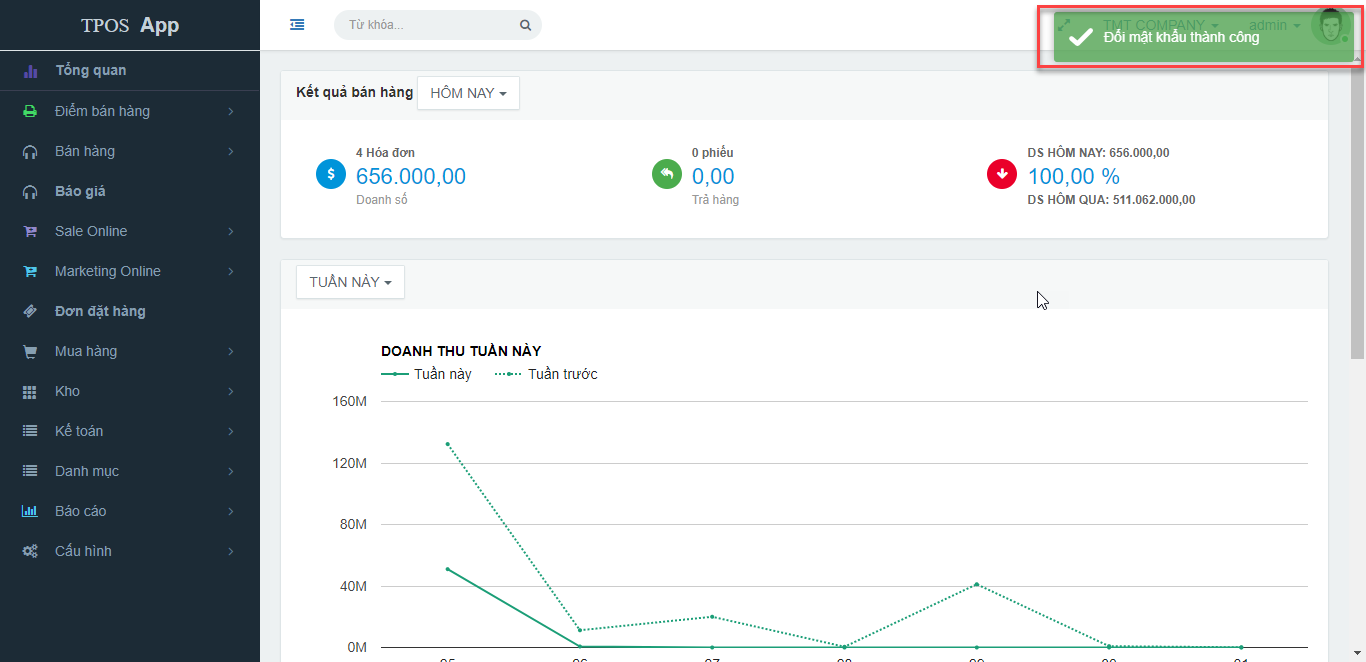Image resolution: width=1366 pixels, height=662 pixels.
Task: Click the 656.000,00 Doanh số link
Action: tap(411, 177)
